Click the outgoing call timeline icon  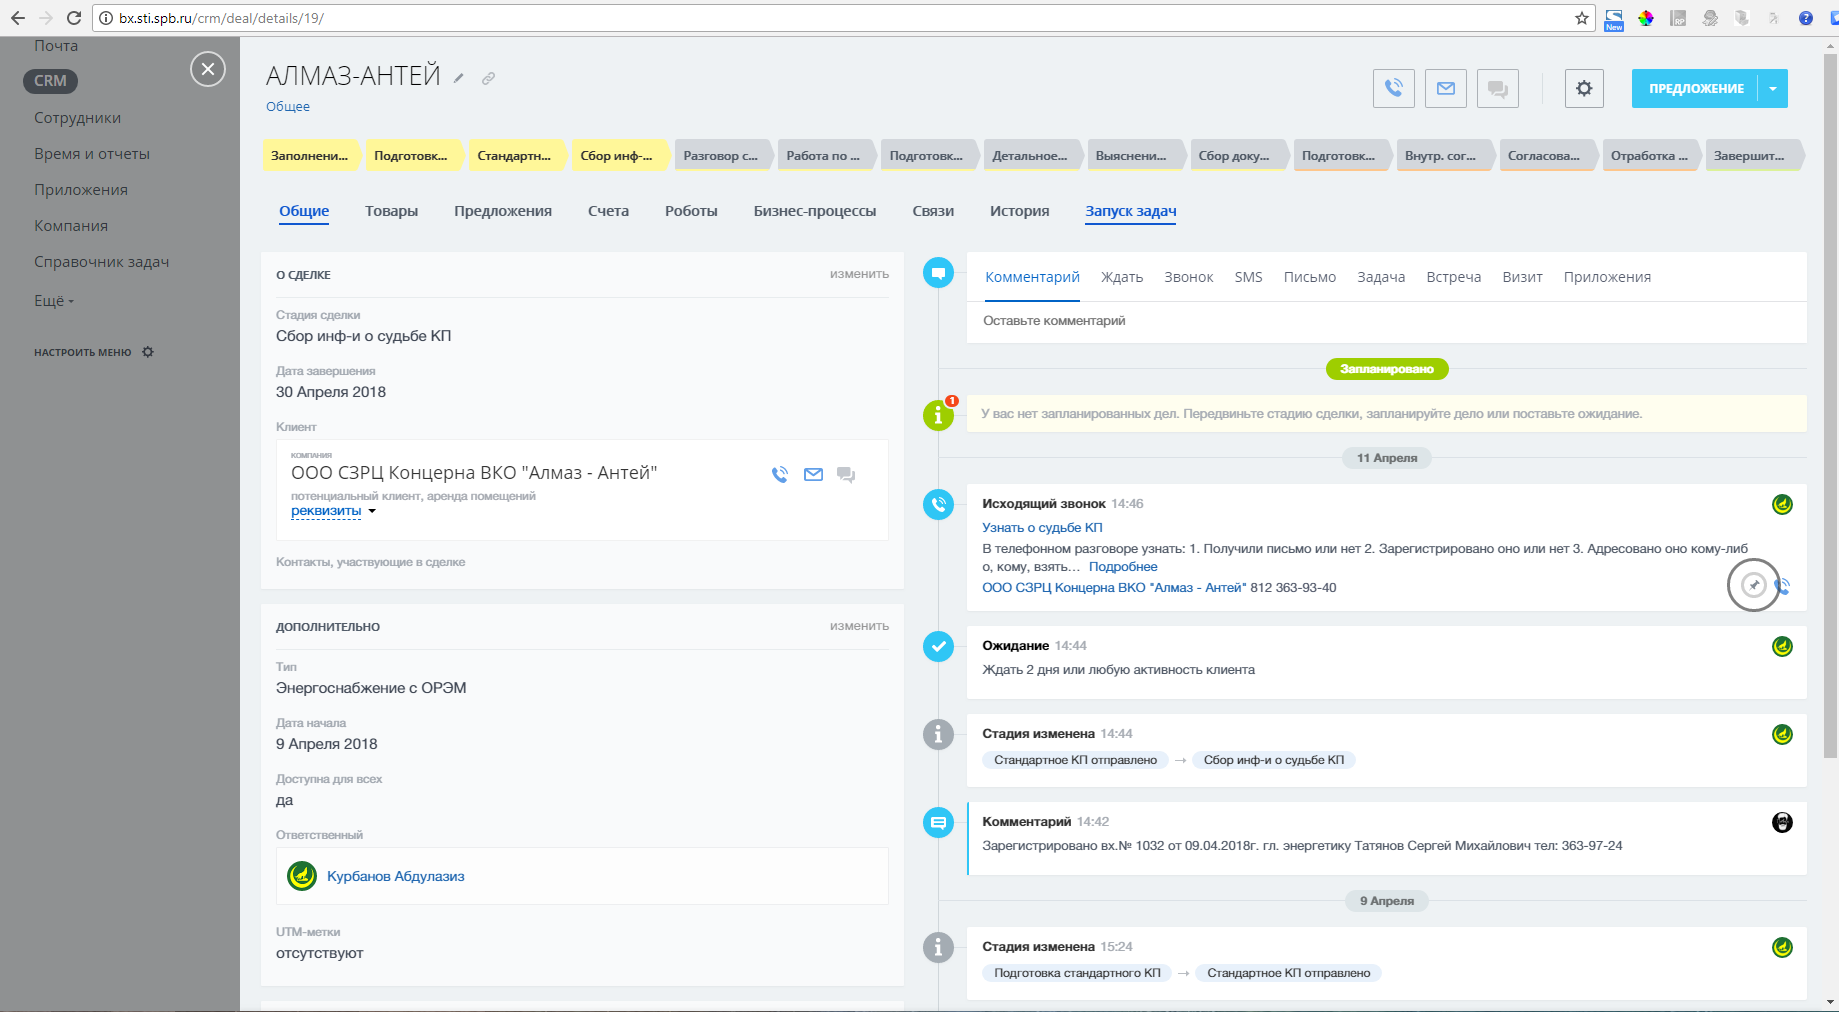pos(938,504)
